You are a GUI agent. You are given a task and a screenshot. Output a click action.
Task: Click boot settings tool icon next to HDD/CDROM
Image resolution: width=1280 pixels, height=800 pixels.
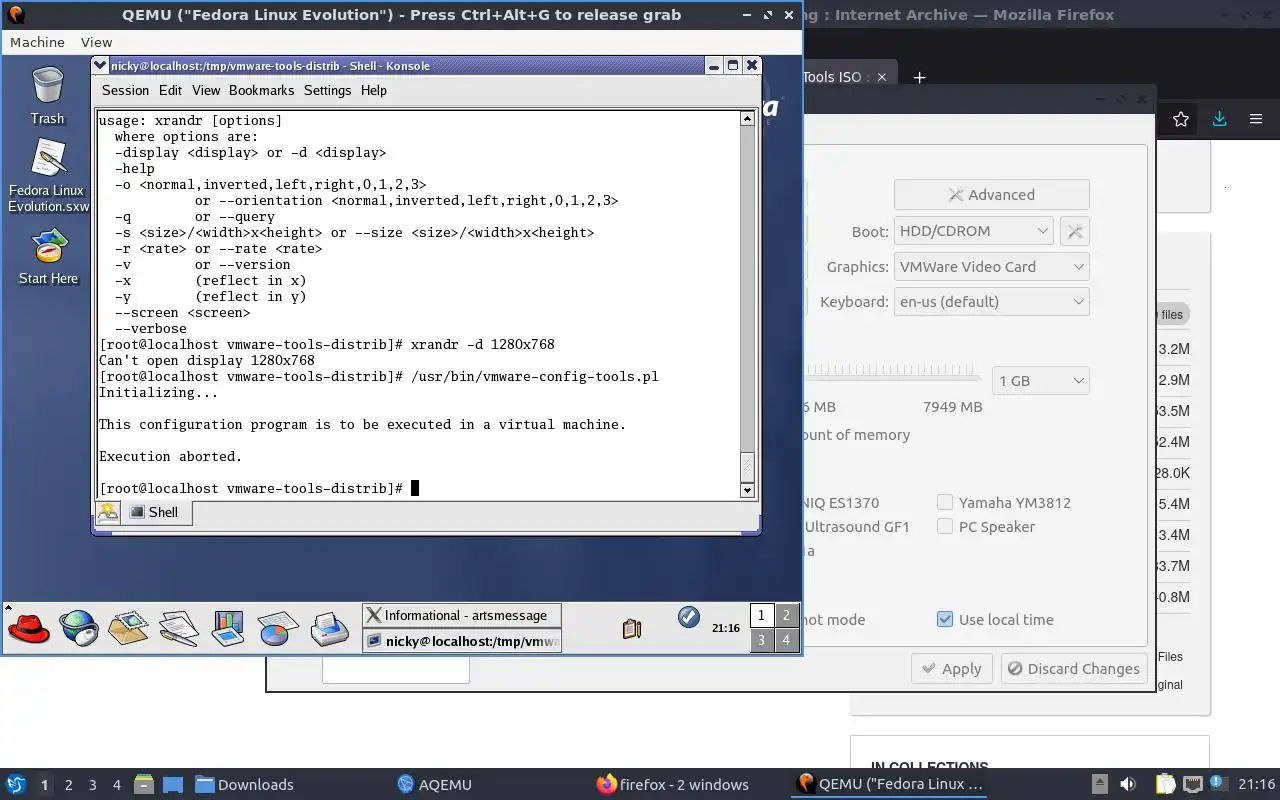(1075, 231)
